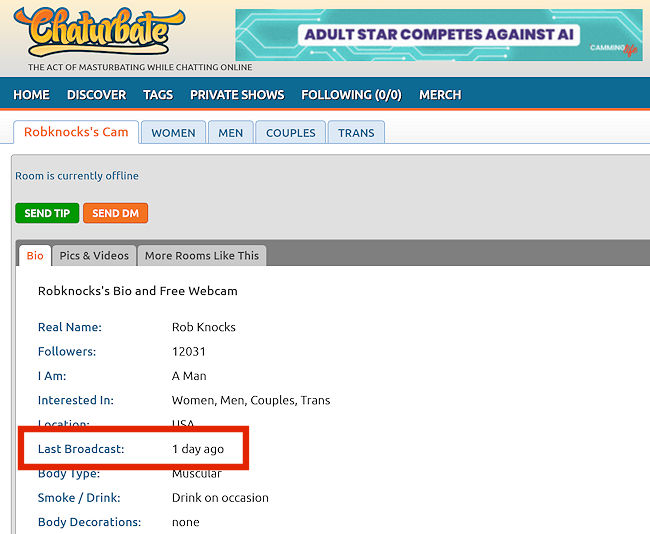The height and width of the screenshot is (534, 650).
Task: Click the 'Smoke / Drink:' label
Action: tap(79, 498)
